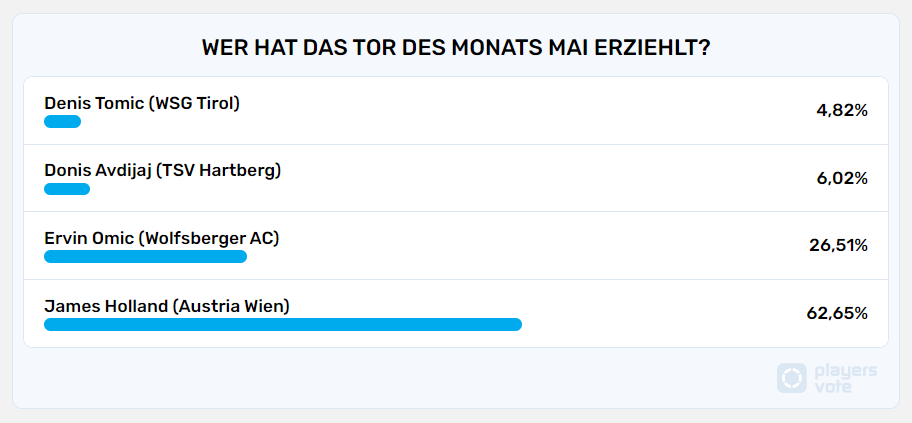Image resolution: width=912 pixels, height=423 pixels.
Task: Click the 6,02% vote percentage
Action: tap(842, 178)
